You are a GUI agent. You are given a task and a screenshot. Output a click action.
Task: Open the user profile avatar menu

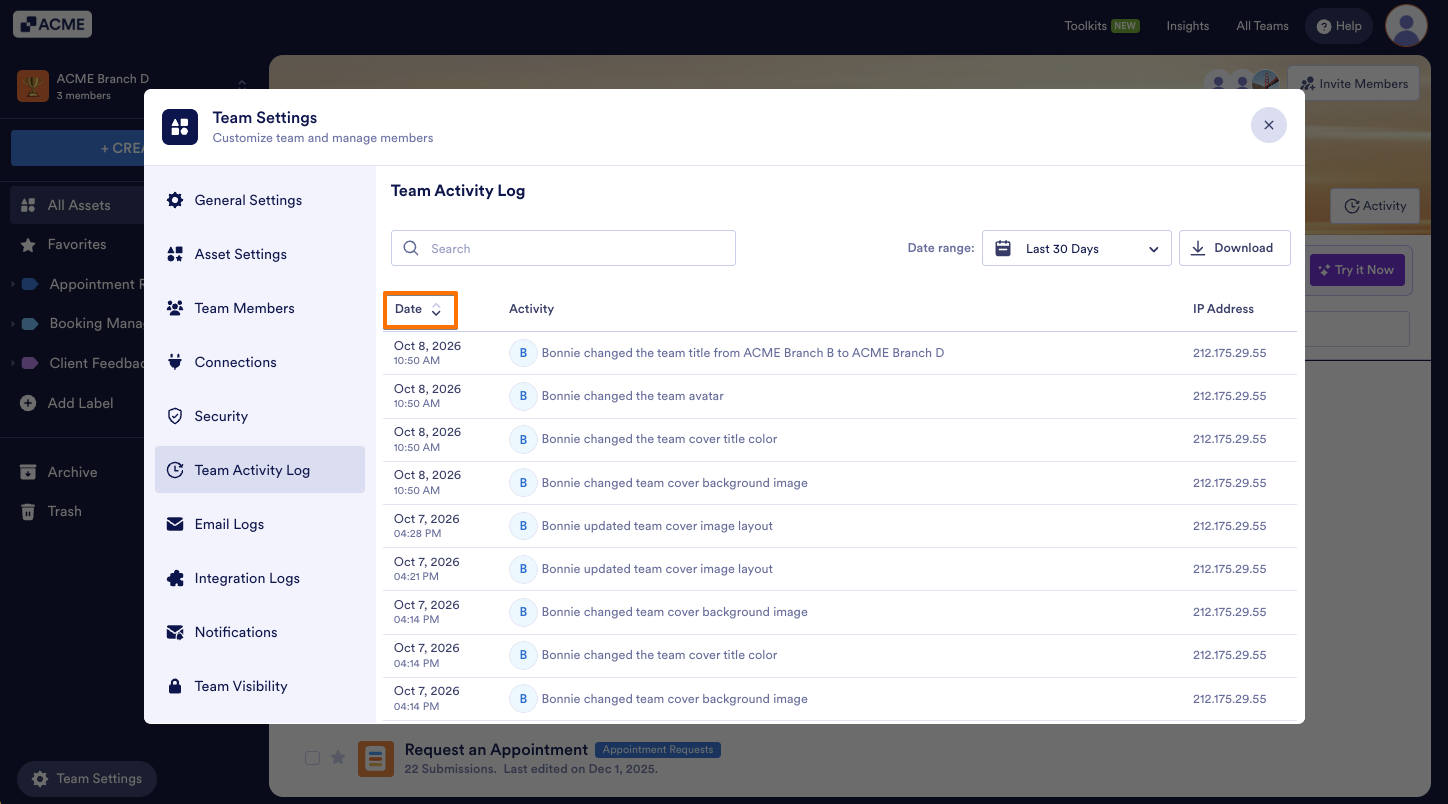(1406, 26)
